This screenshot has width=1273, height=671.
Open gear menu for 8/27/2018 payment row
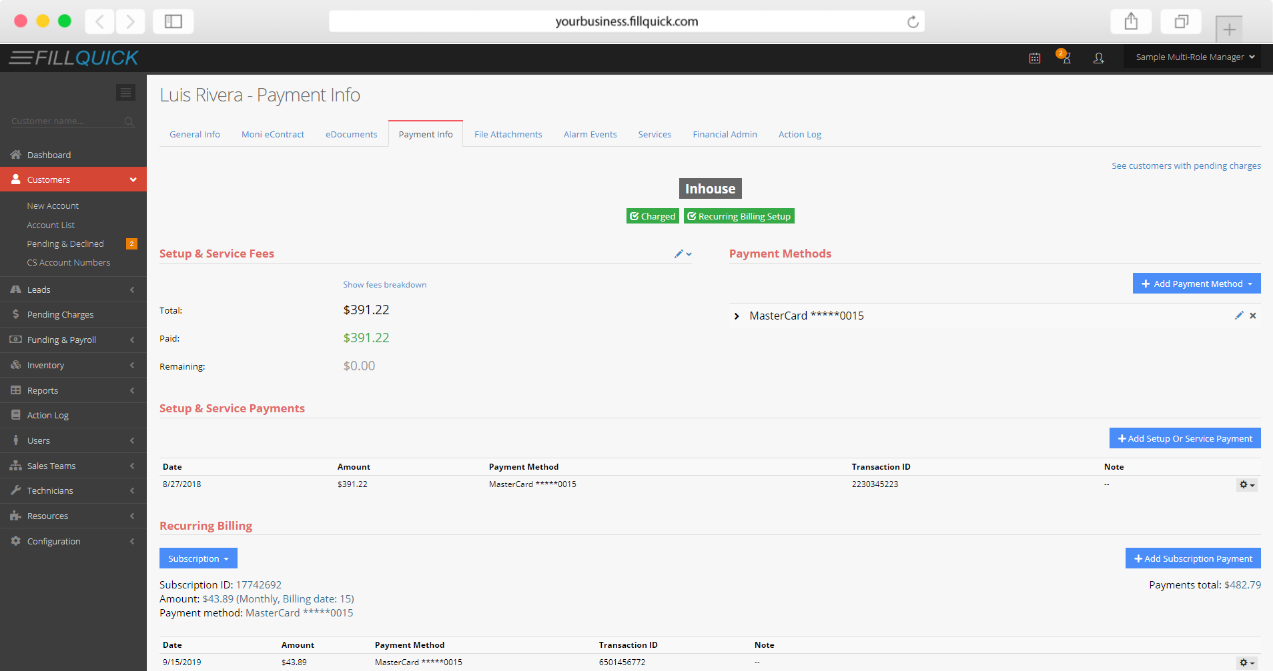coord(1246,484)
